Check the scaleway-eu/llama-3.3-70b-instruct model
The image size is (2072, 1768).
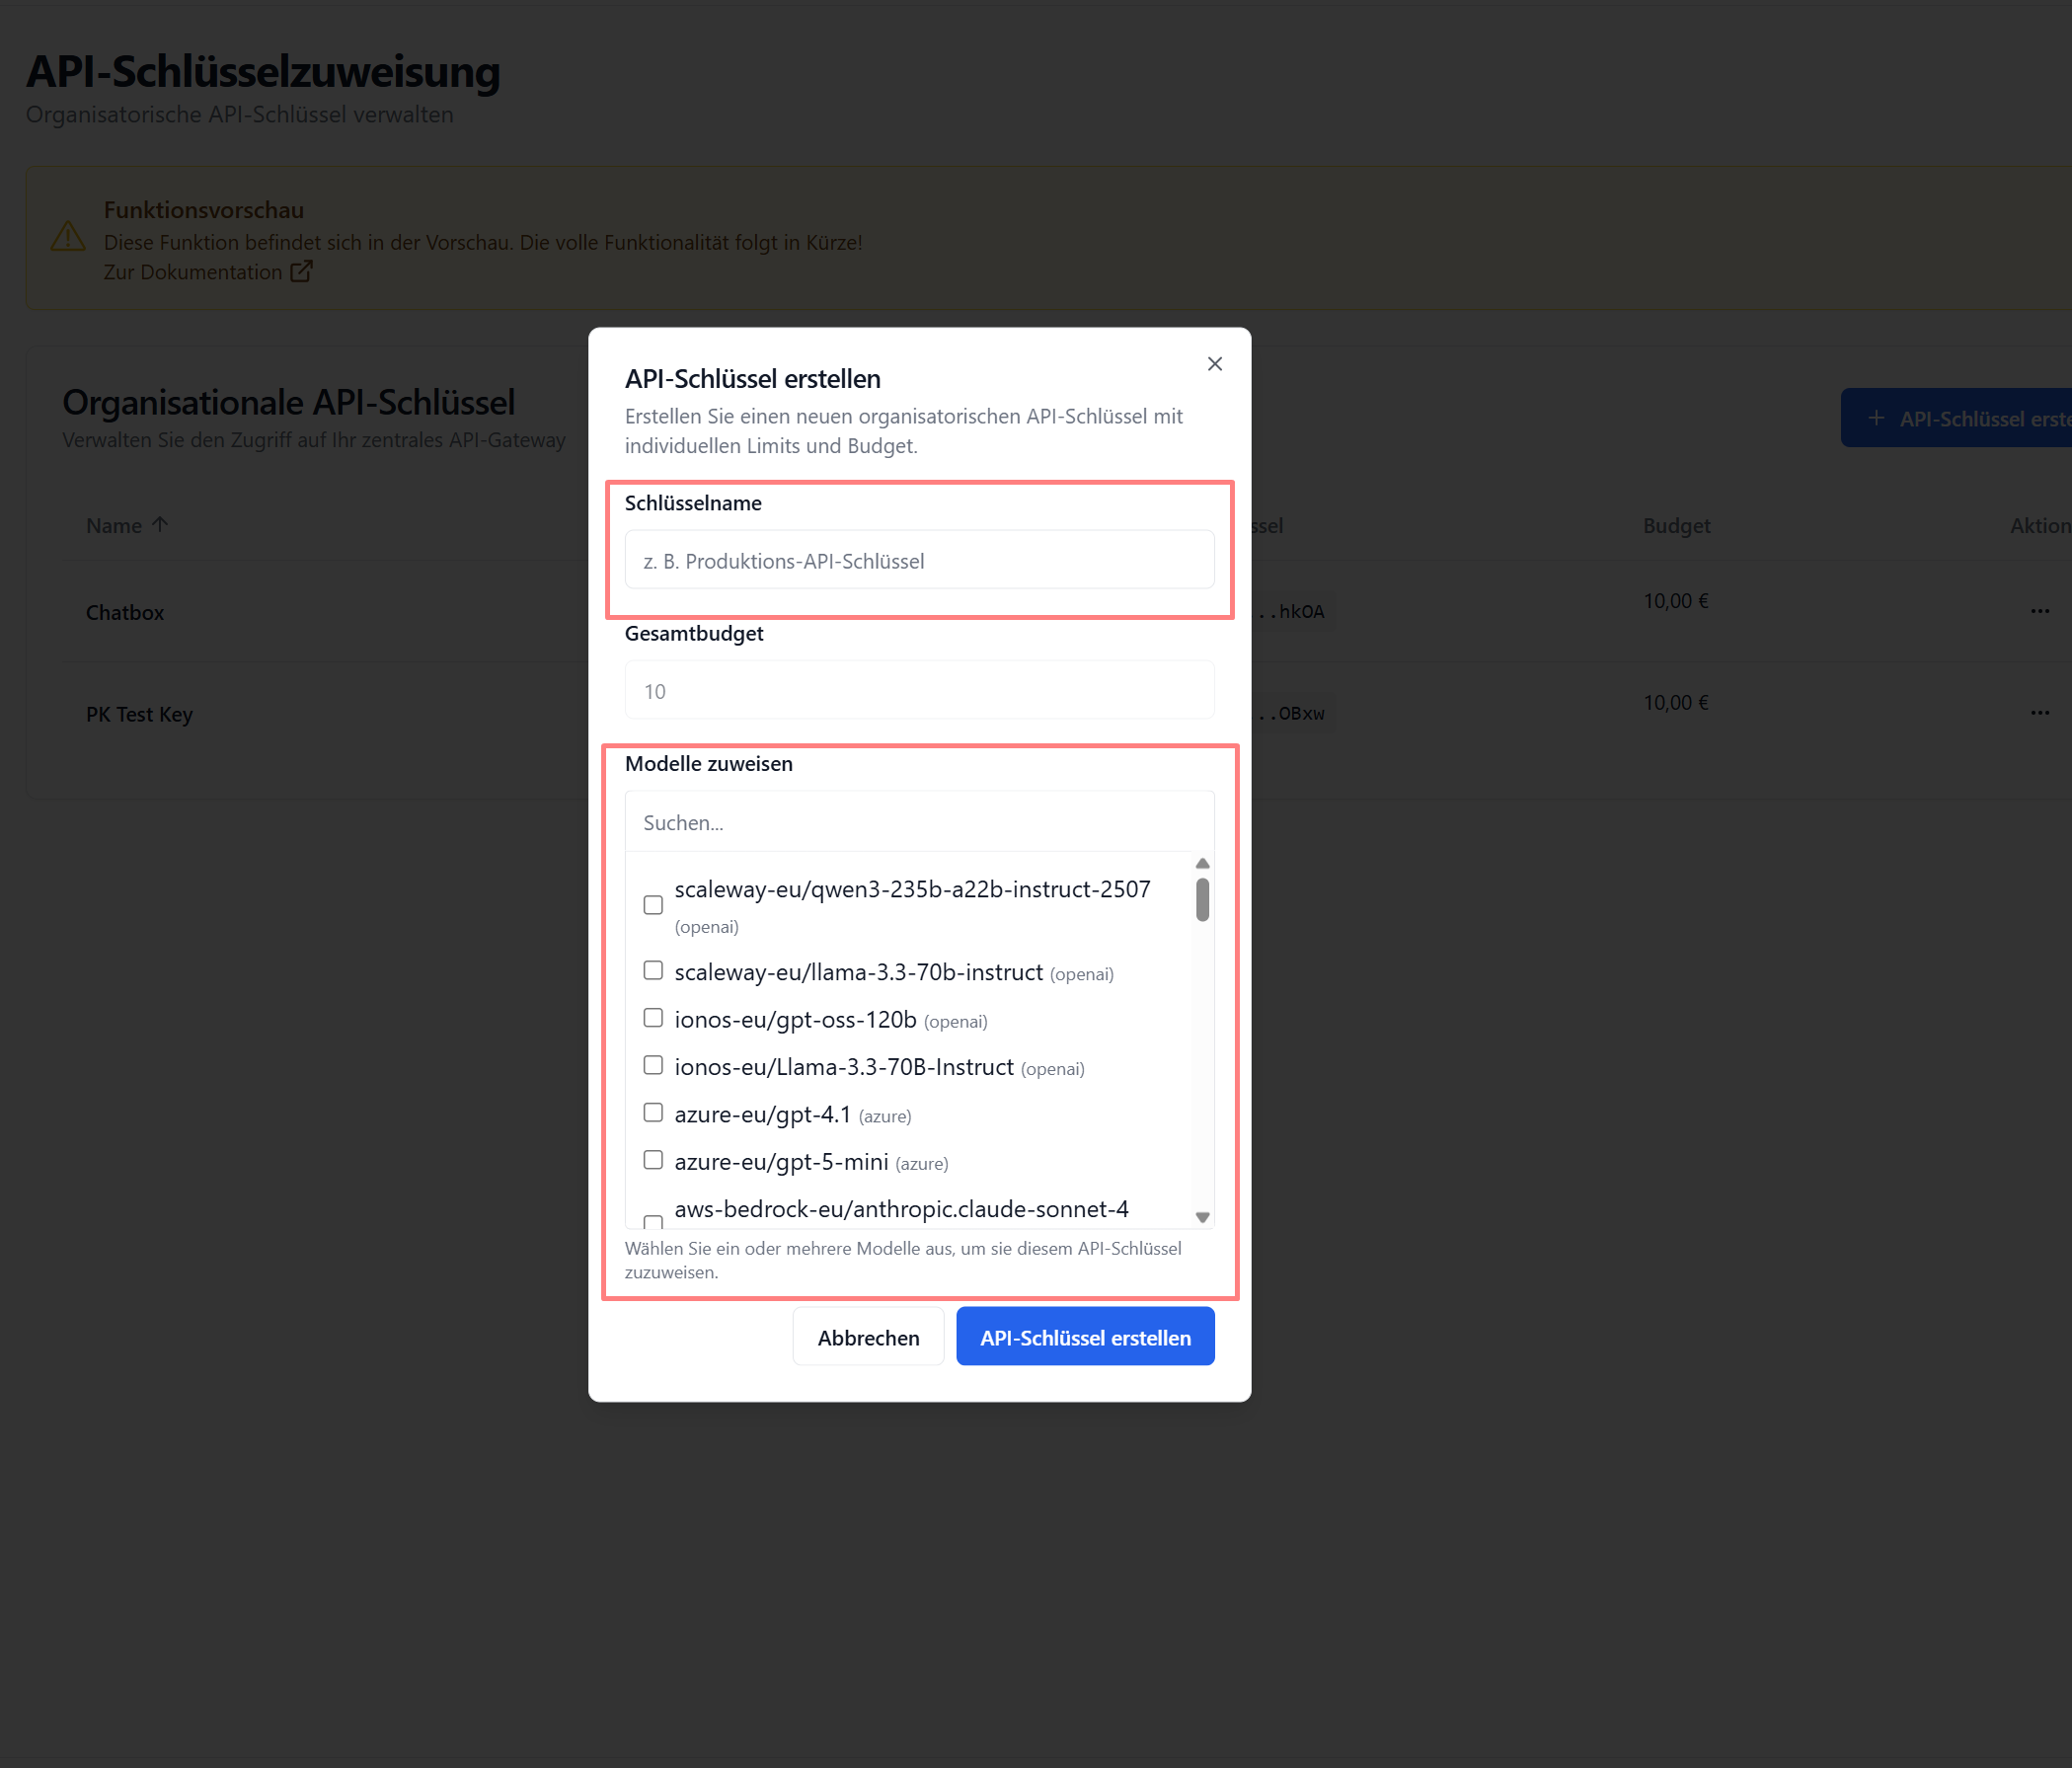653,969
